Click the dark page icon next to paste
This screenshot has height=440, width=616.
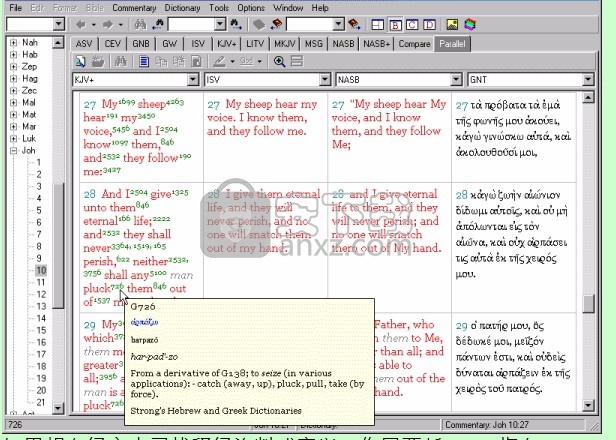(196, 61)
